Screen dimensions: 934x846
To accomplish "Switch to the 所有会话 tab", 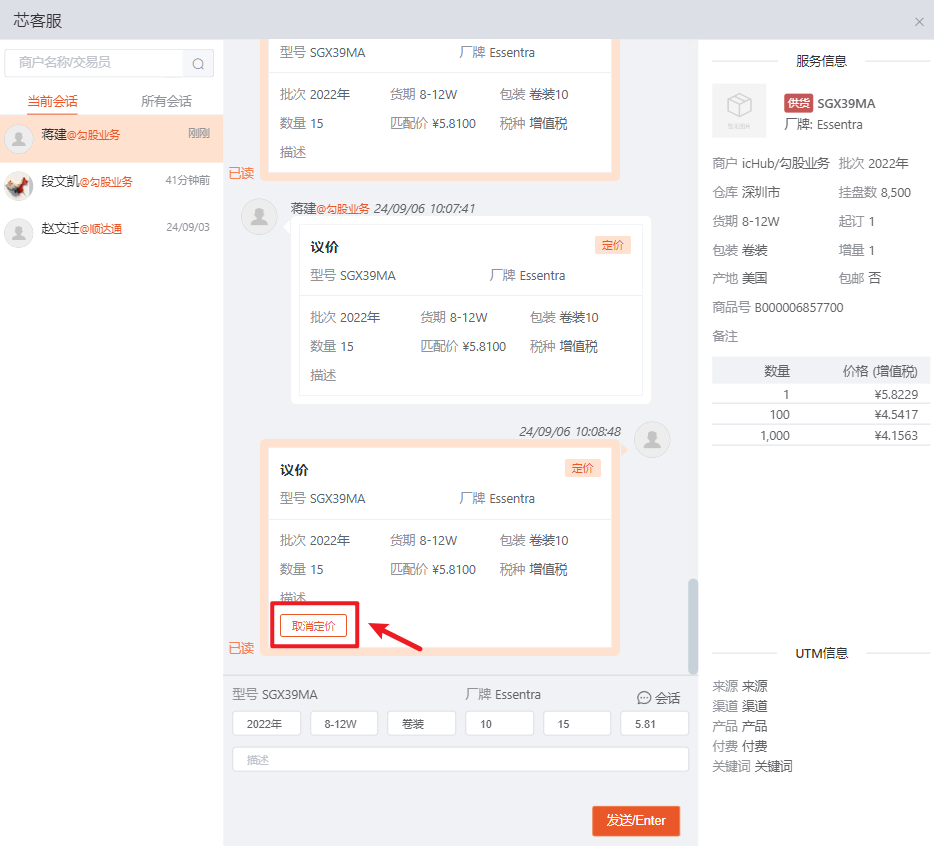I will pos(166,101).
